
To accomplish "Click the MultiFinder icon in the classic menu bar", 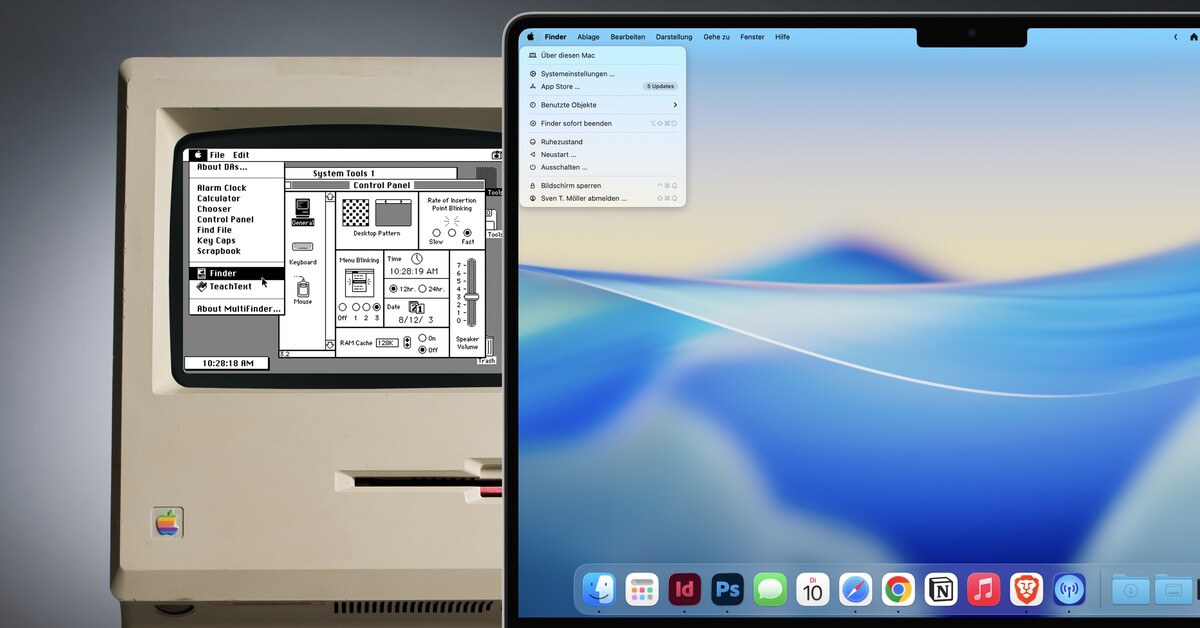I will 496,155.
